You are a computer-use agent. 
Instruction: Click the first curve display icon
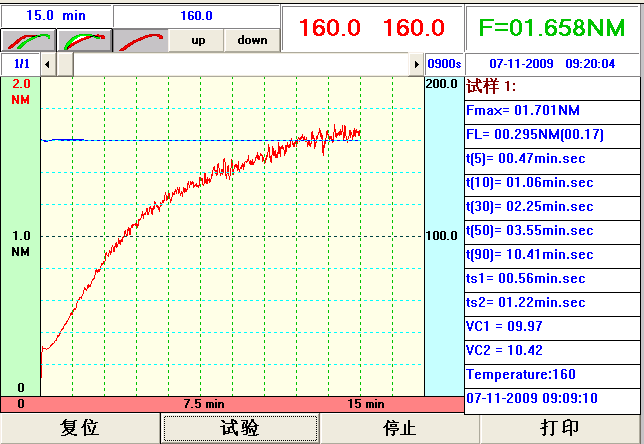coord(27,40)
